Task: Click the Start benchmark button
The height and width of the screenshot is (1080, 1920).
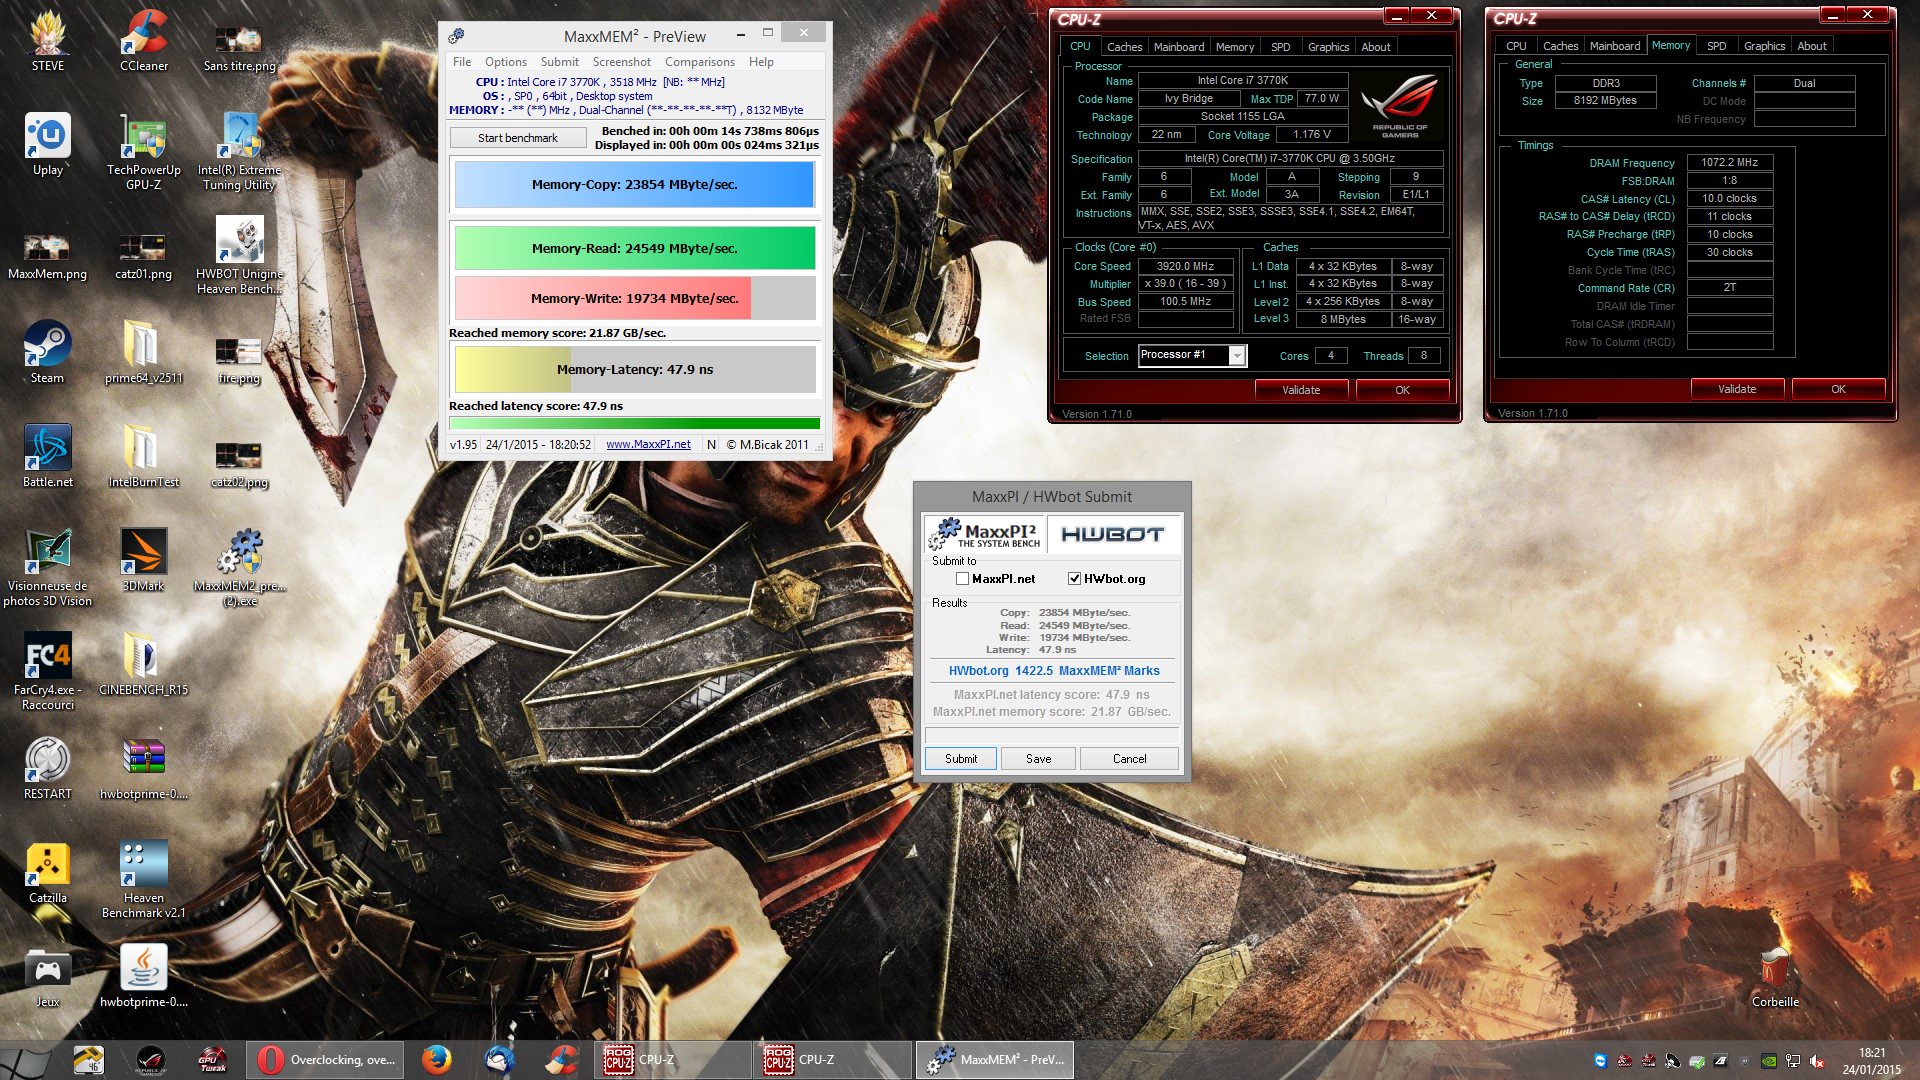Action: tap(517, 138)
